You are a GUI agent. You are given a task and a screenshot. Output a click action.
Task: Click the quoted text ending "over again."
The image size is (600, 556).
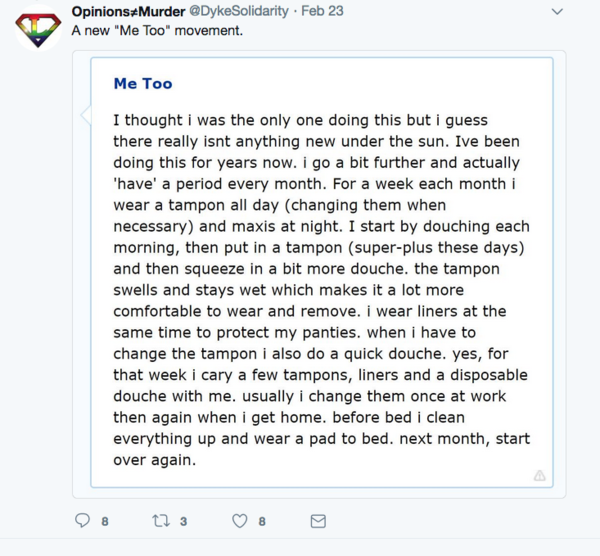154,462
